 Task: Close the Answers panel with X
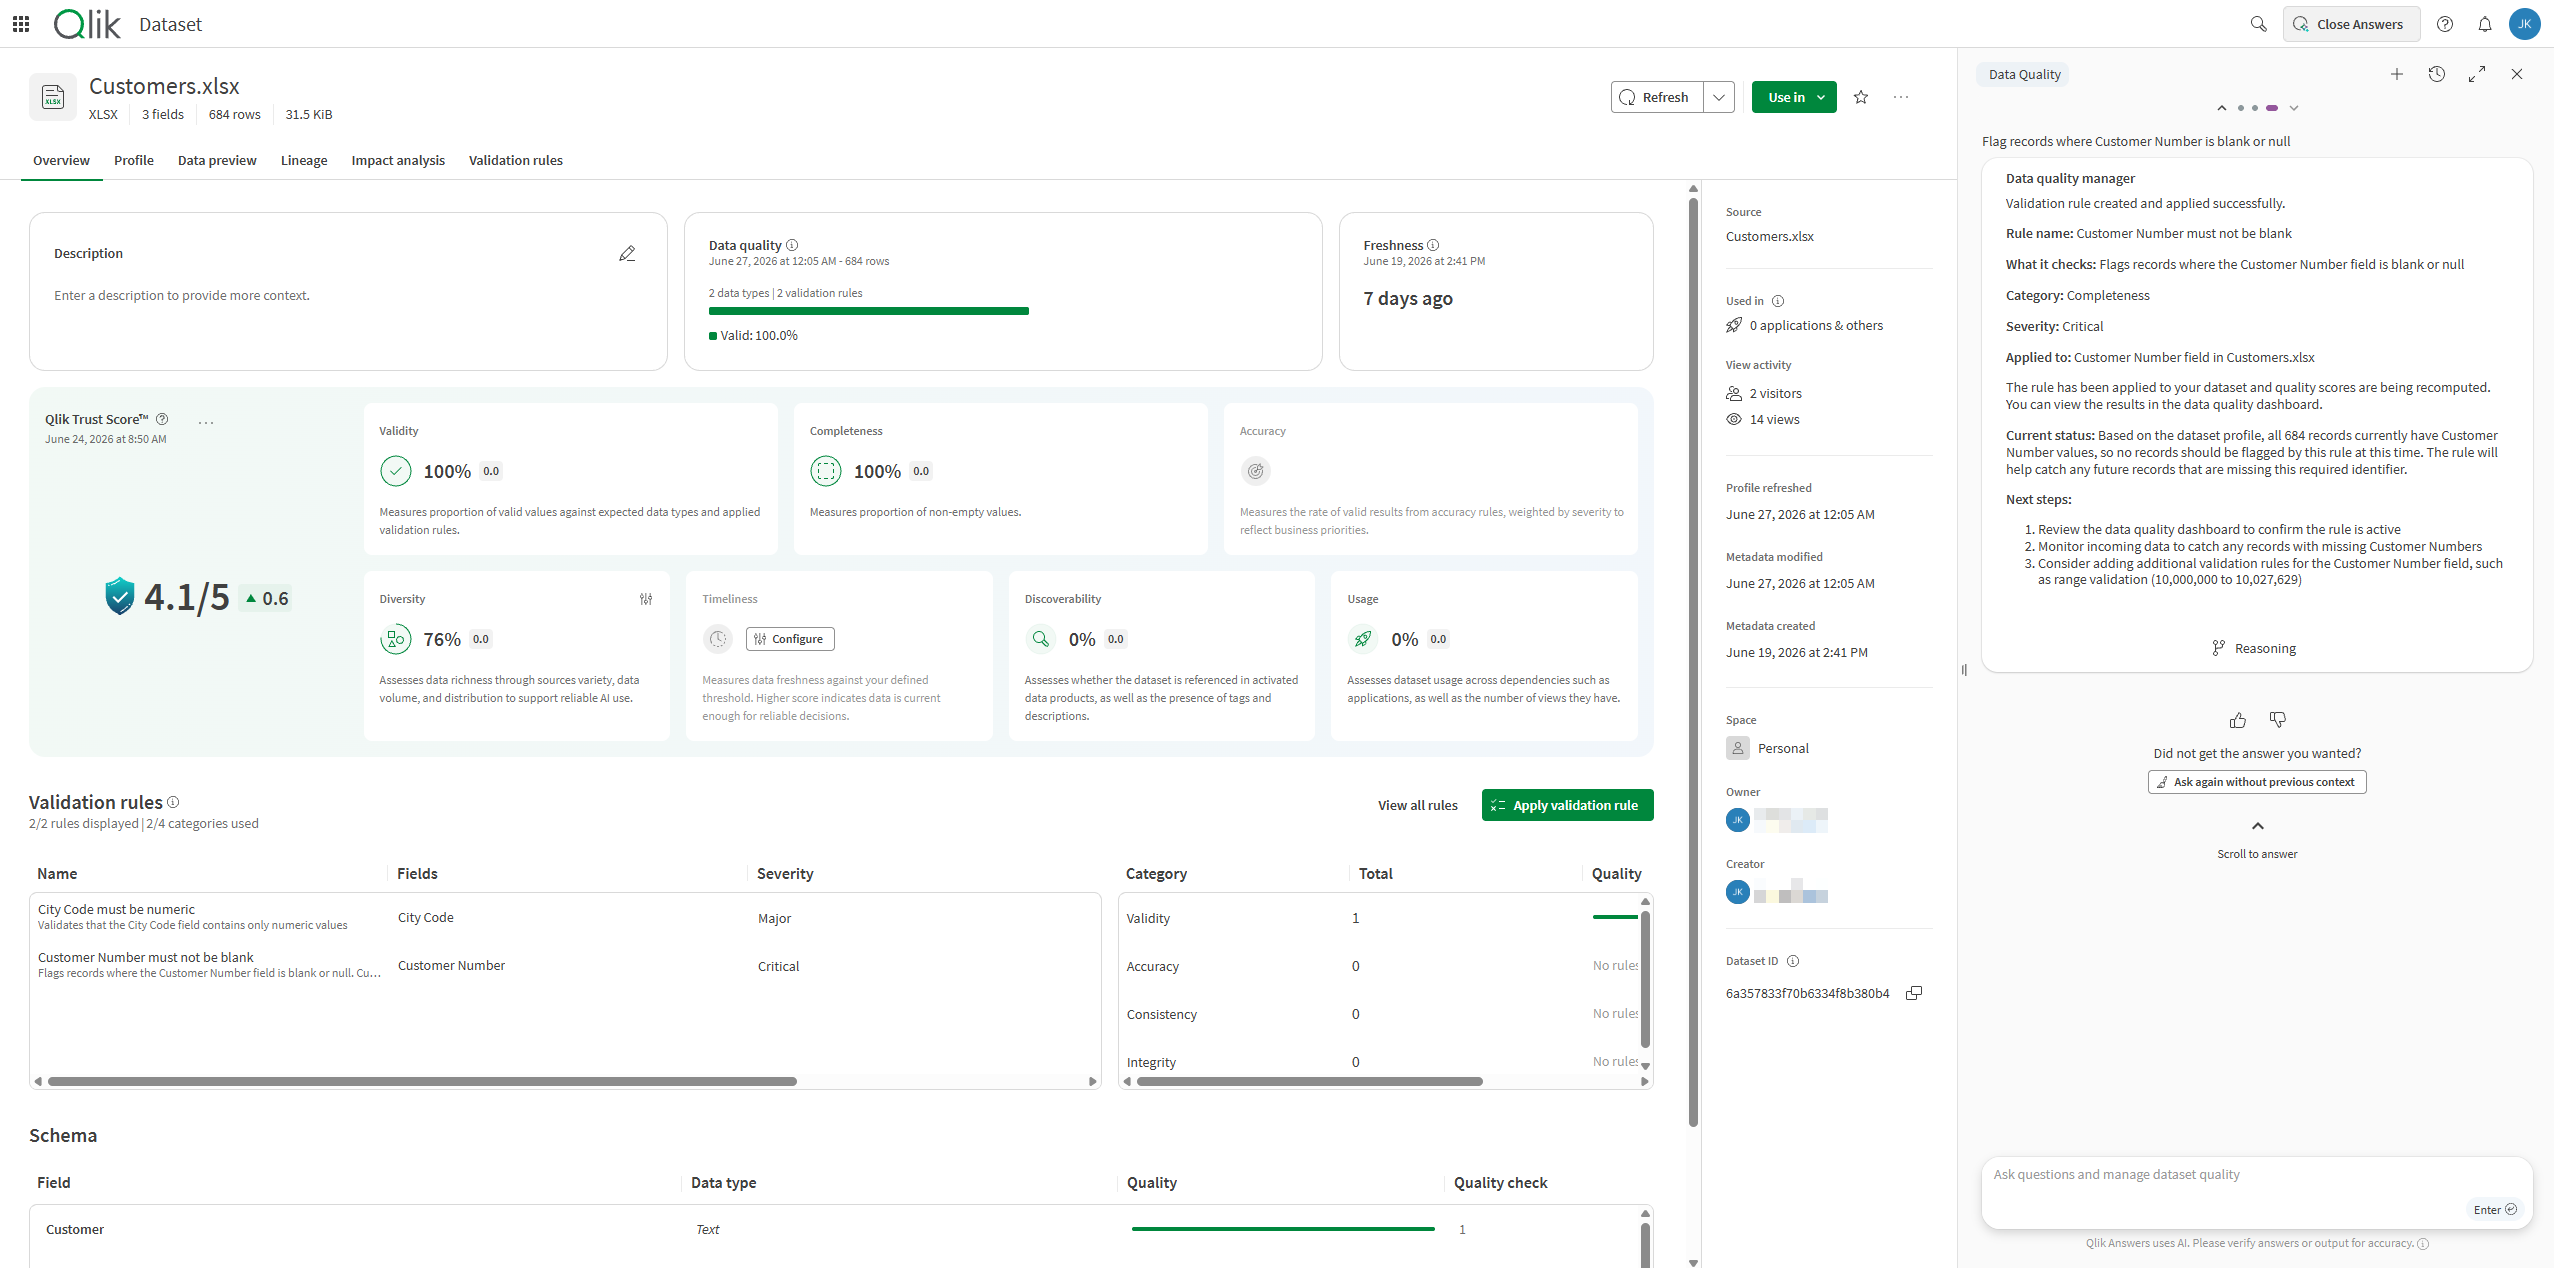(2517, 74)
